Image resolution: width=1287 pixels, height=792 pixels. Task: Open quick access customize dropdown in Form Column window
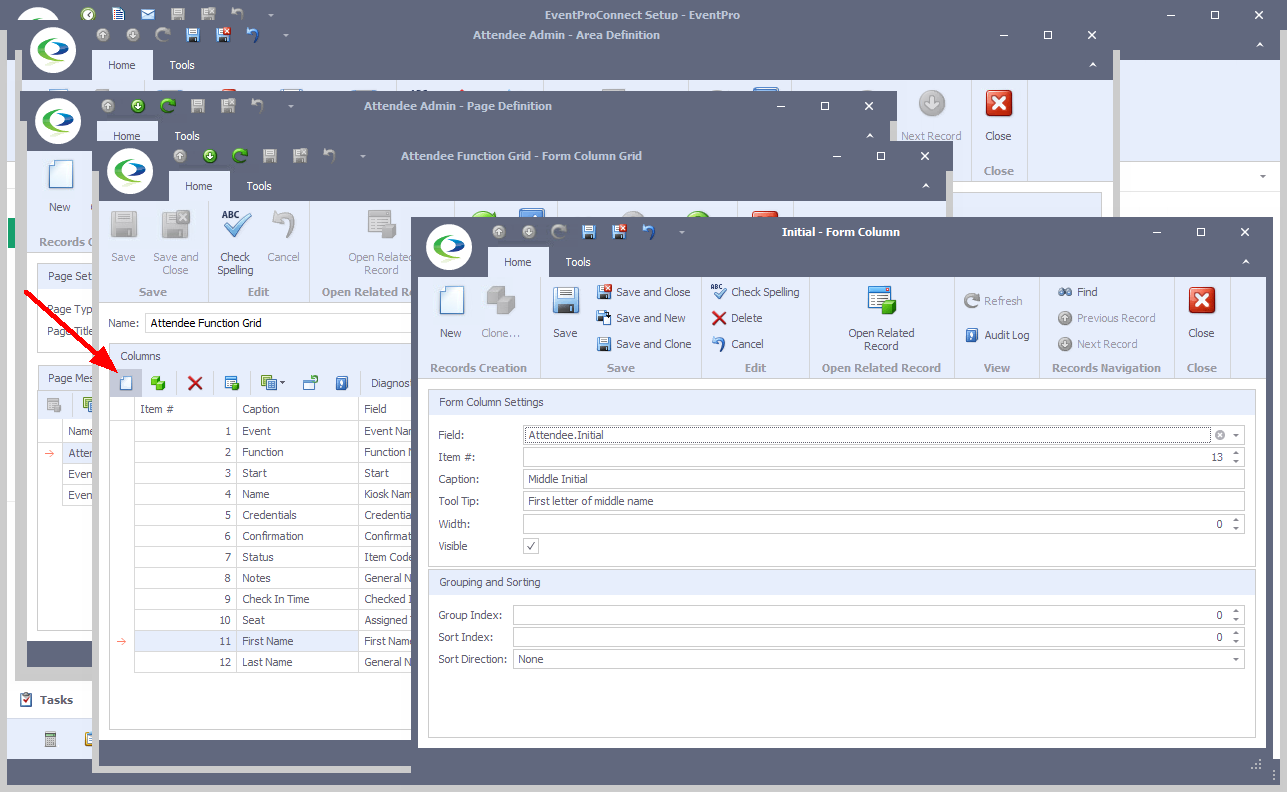point(682,232)
